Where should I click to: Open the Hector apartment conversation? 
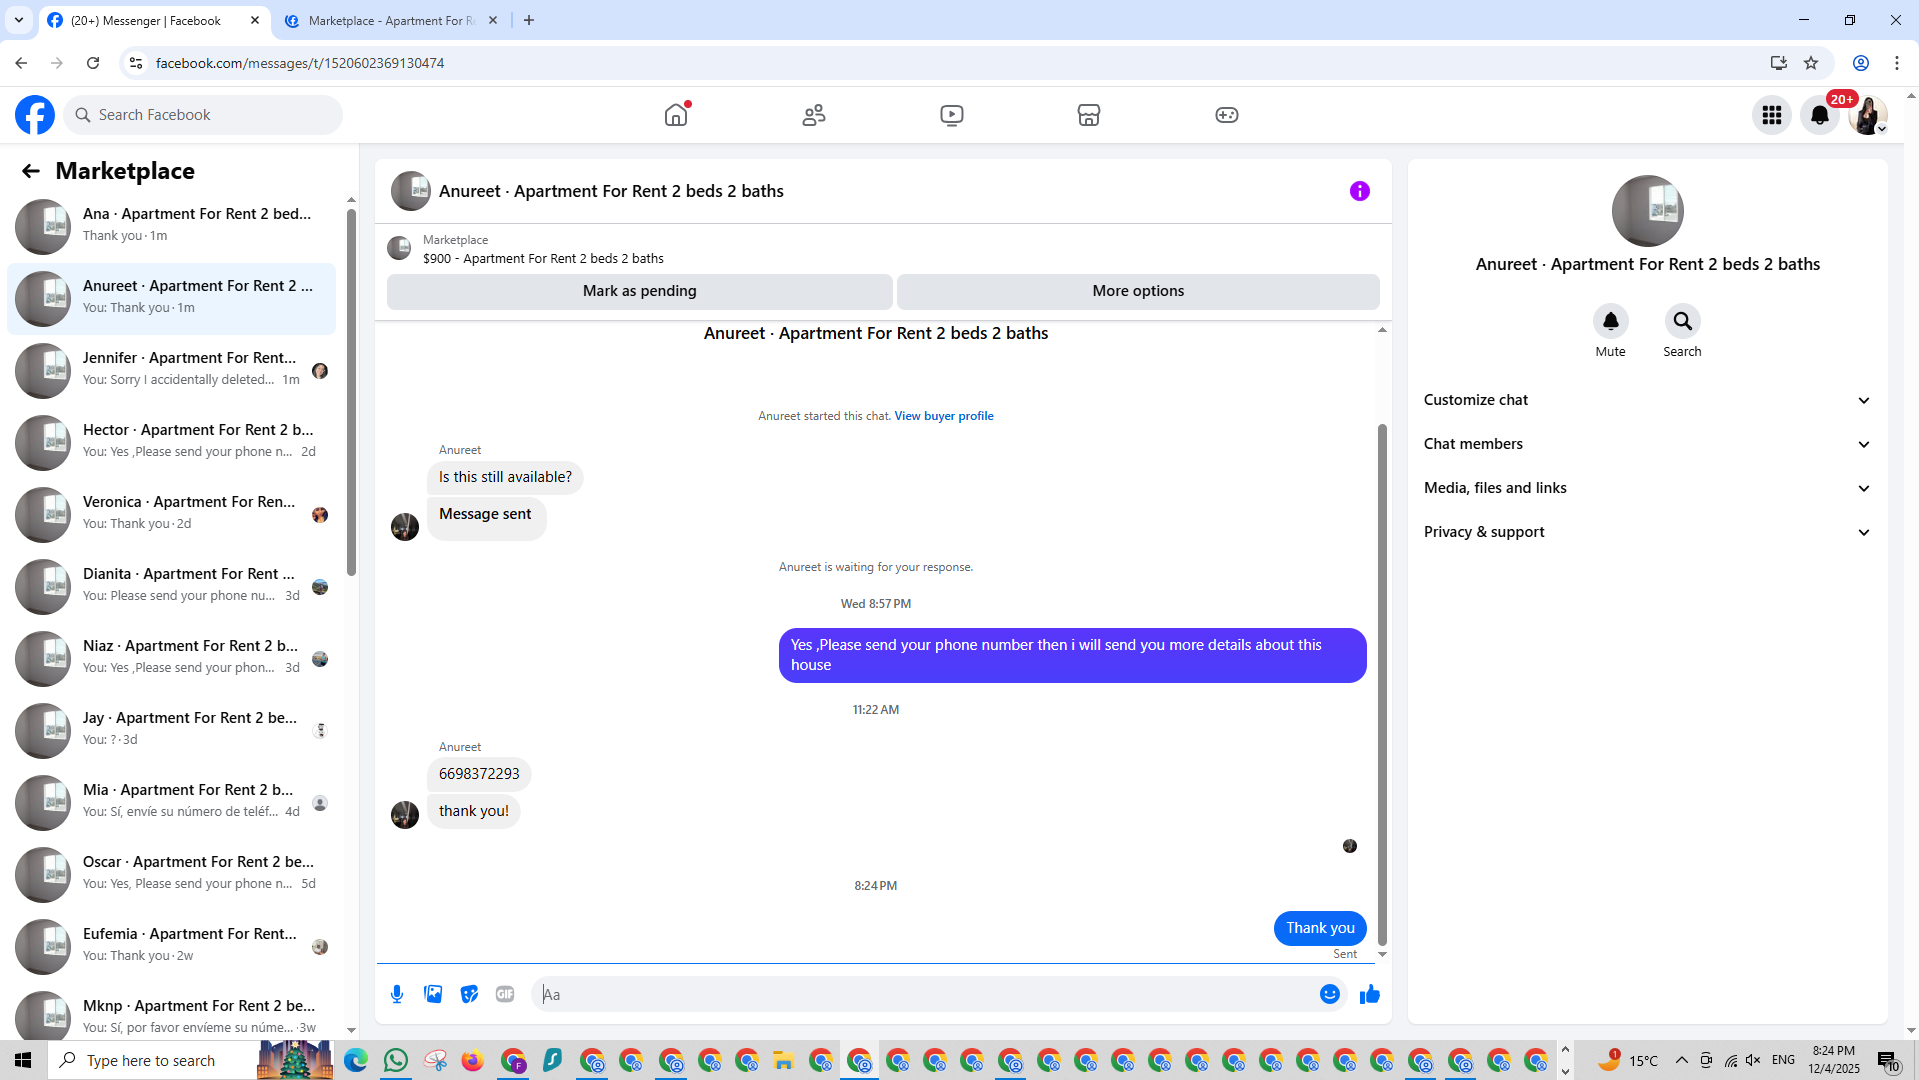click(172, 441)
